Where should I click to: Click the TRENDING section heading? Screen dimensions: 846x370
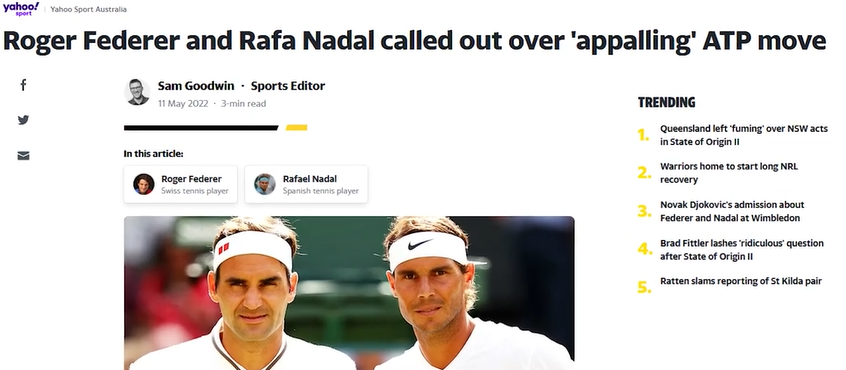(666, 102)
